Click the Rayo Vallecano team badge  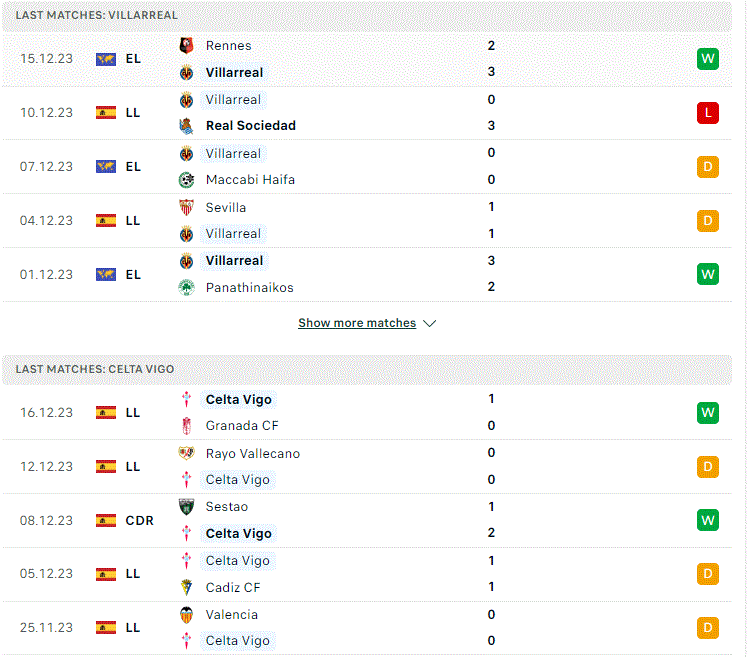click(x=186, y=453)
